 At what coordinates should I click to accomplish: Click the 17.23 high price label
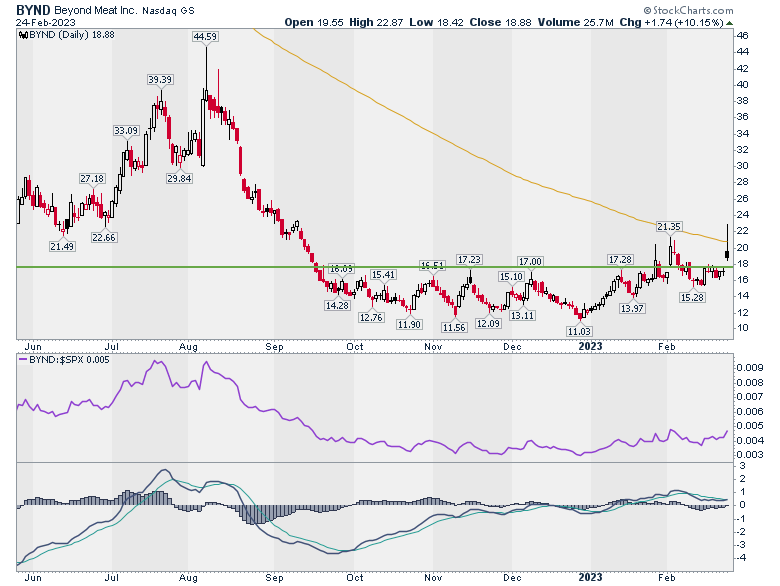[470, 260]
